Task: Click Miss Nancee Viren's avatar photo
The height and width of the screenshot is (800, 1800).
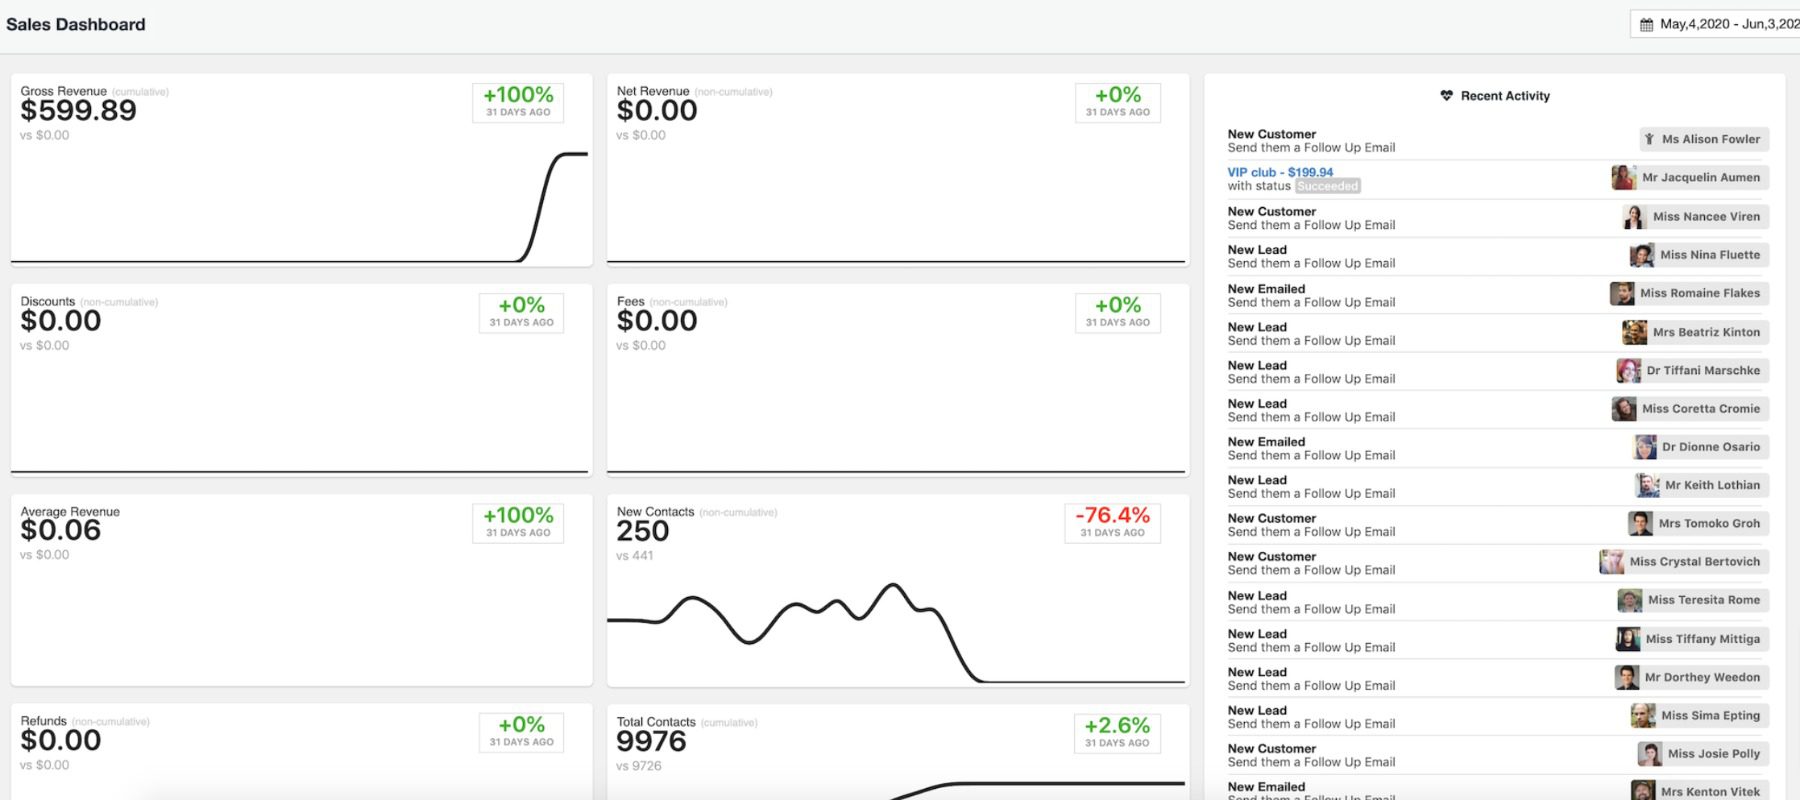Action: pos(1634,217)
